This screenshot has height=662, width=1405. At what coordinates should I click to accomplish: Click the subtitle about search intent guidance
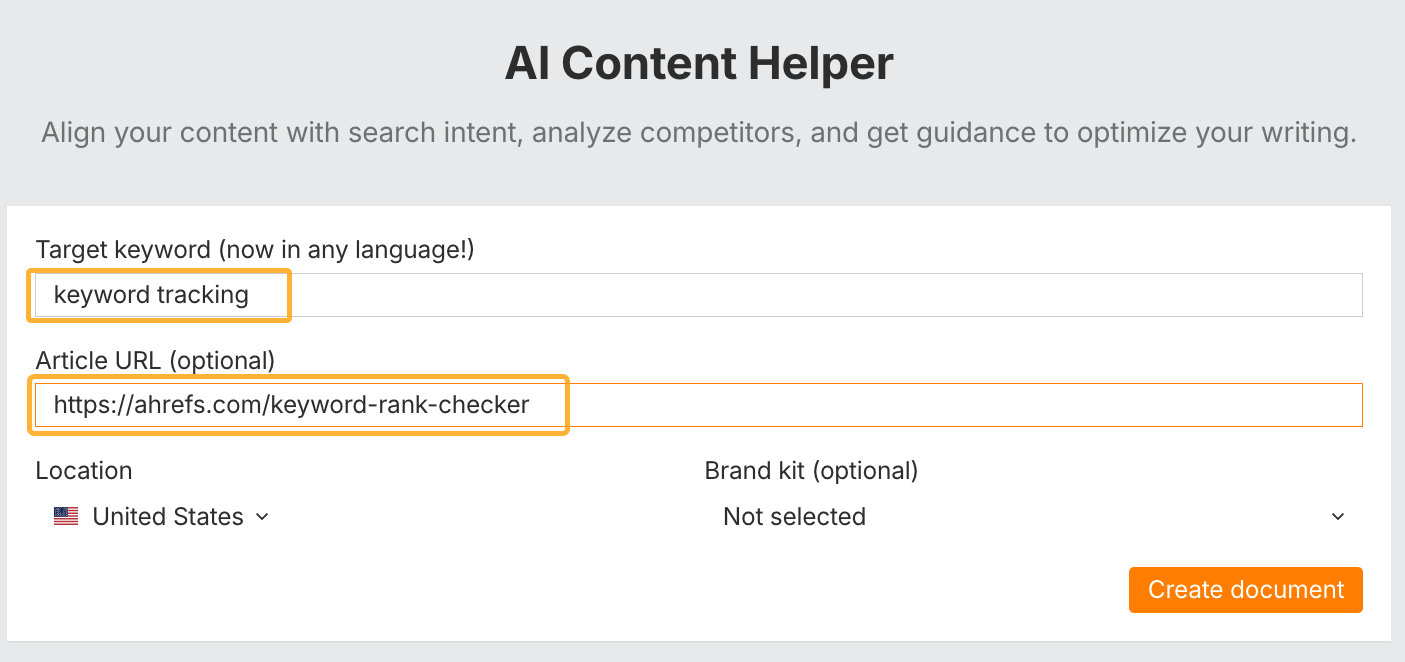tap(700, 132)
